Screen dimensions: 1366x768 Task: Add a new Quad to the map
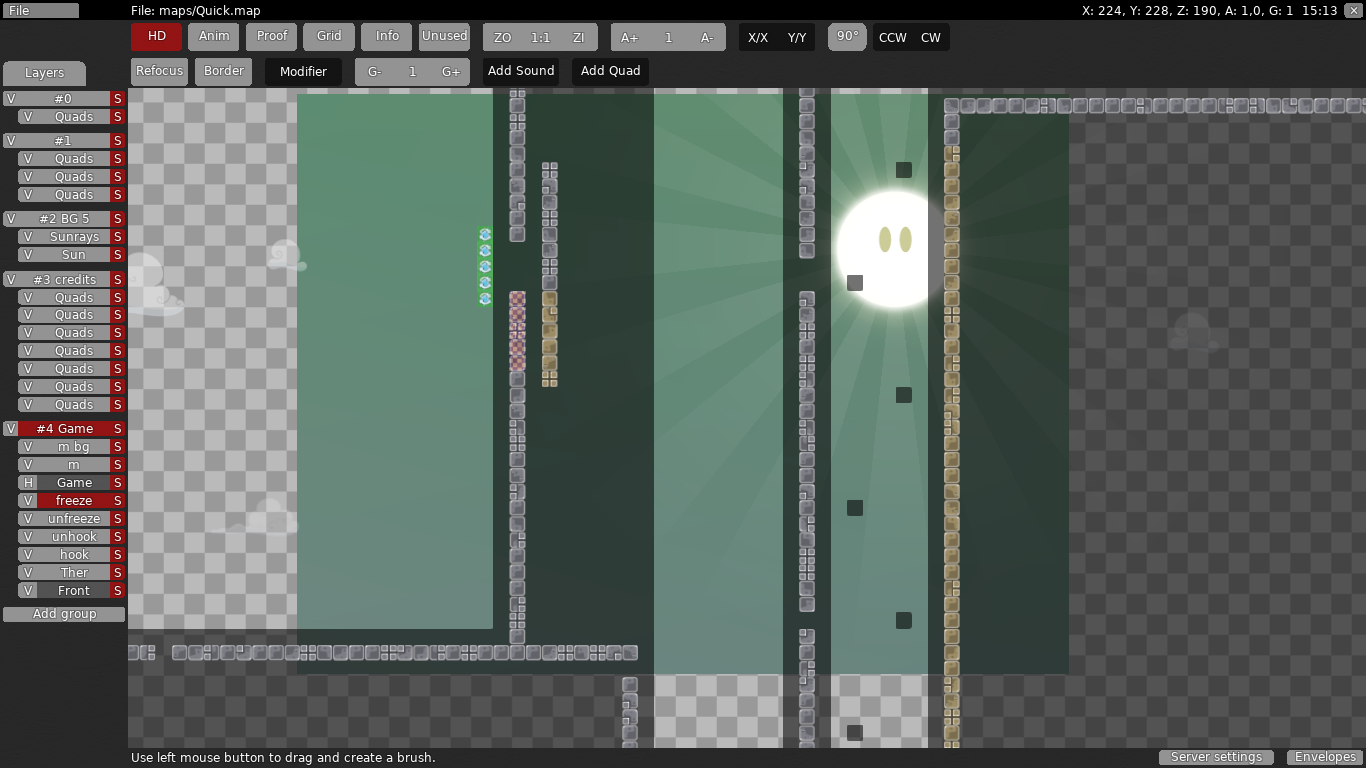(x=609, y=71)
